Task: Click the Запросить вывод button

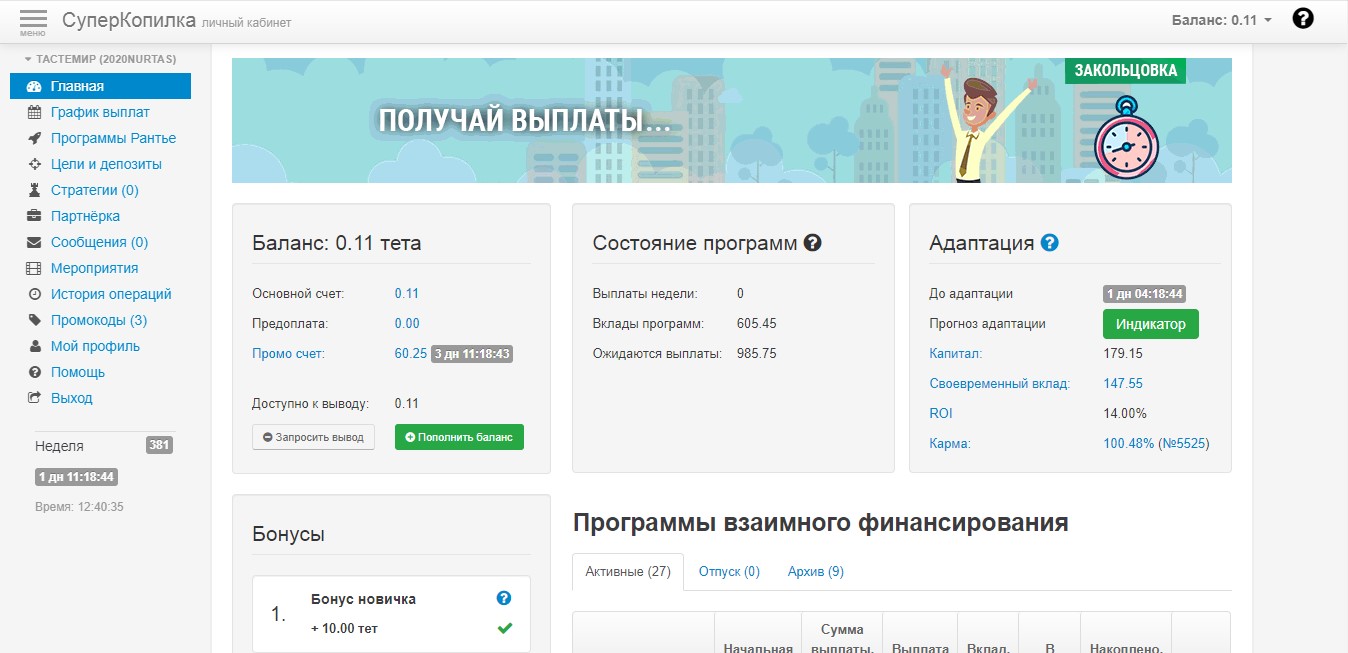Action: point(313,437)
